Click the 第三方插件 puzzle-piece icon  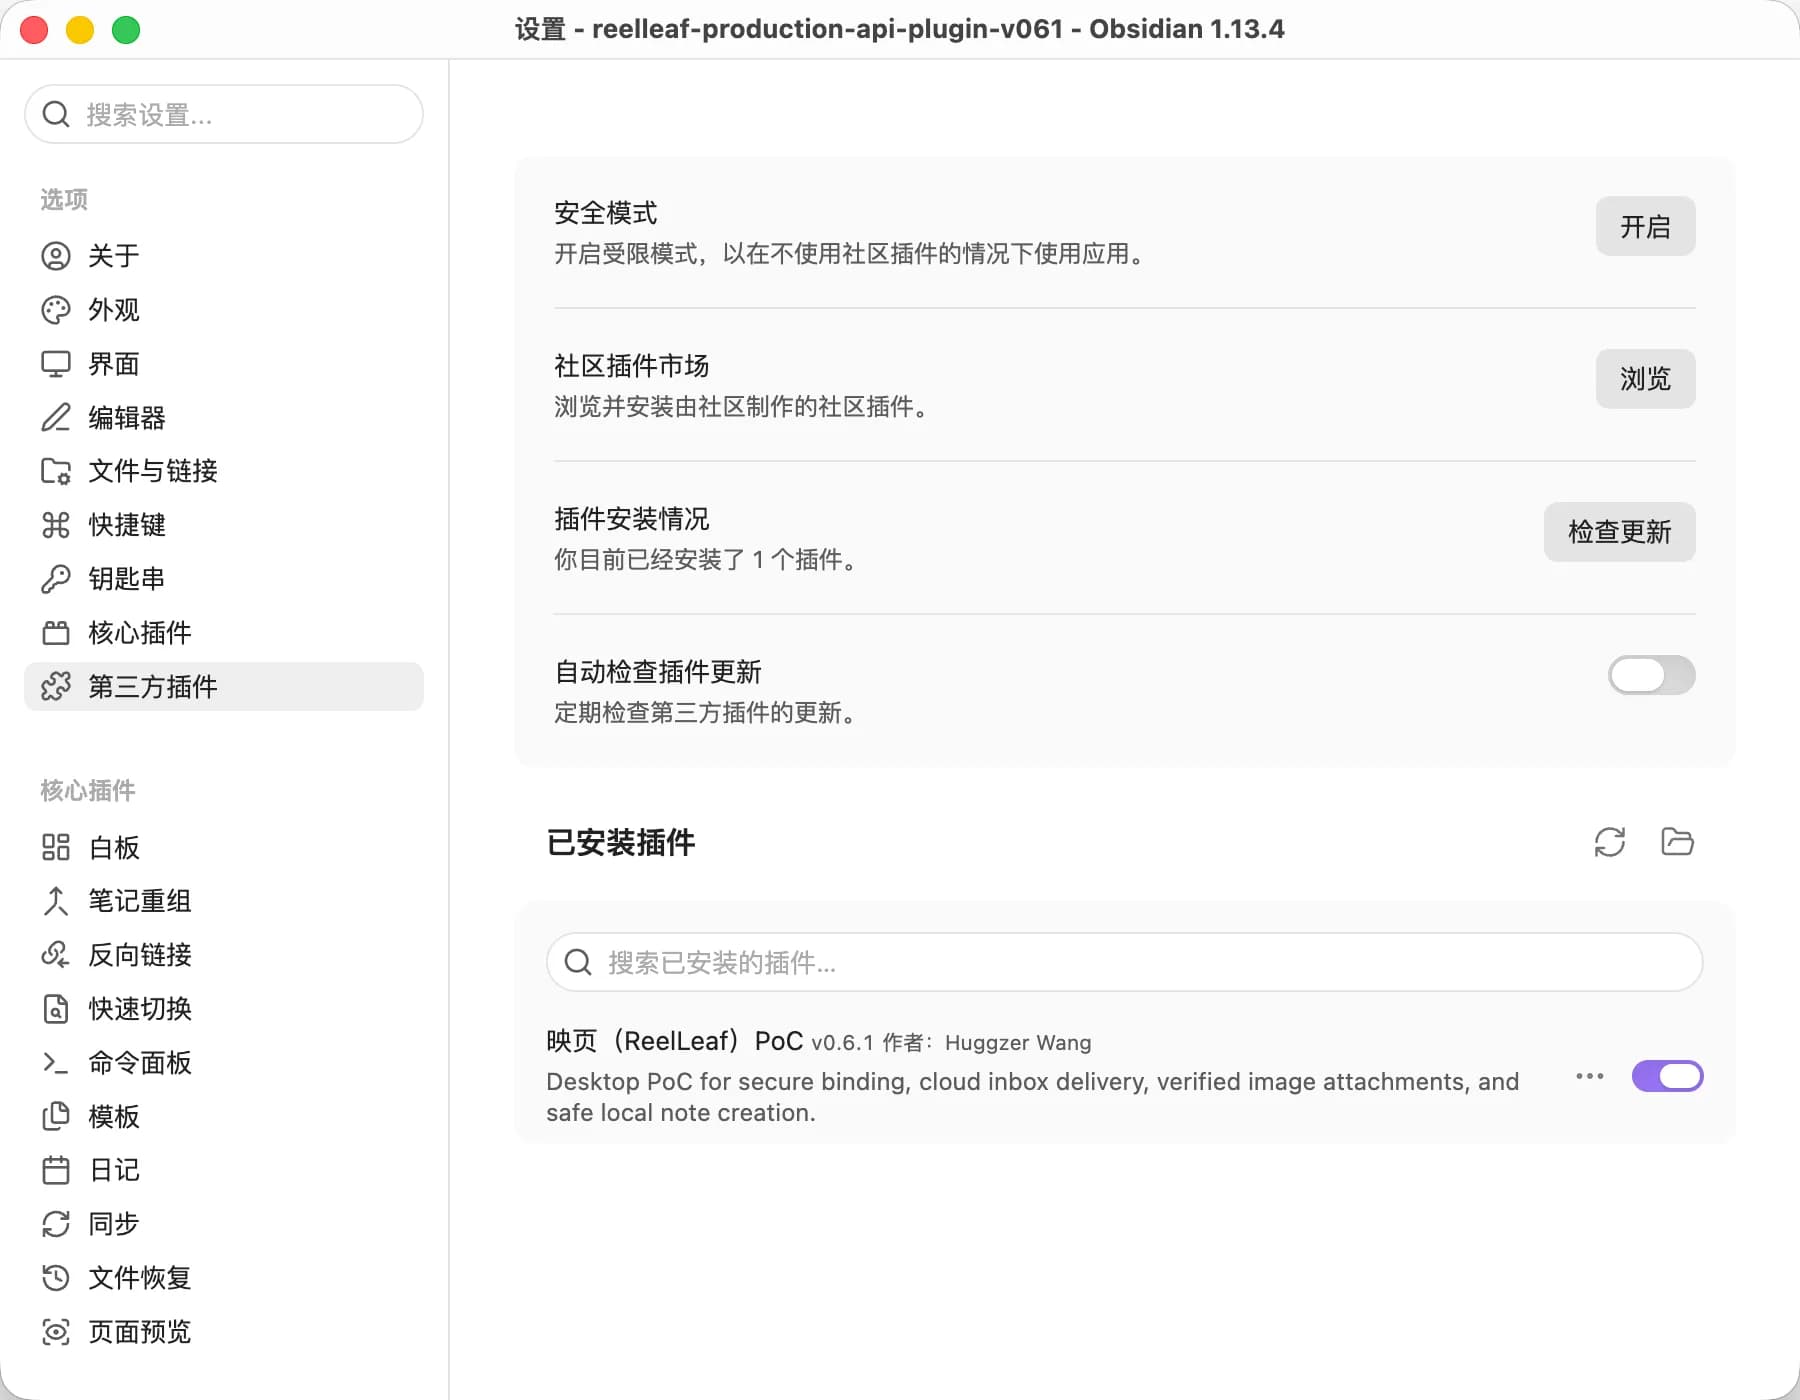tap(56, 687)
